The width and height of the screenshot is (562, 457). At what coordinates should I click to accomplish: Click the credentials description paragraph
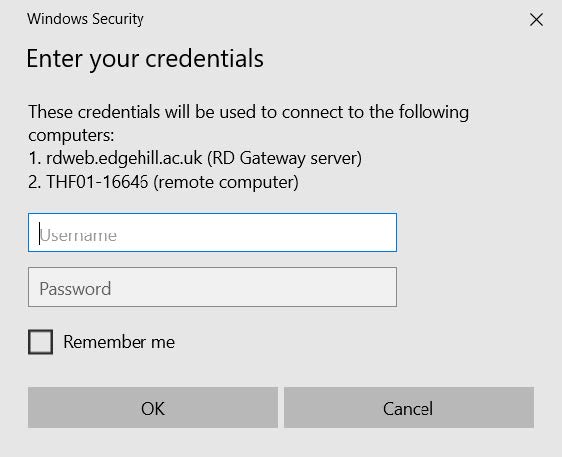tap(248, 123)
